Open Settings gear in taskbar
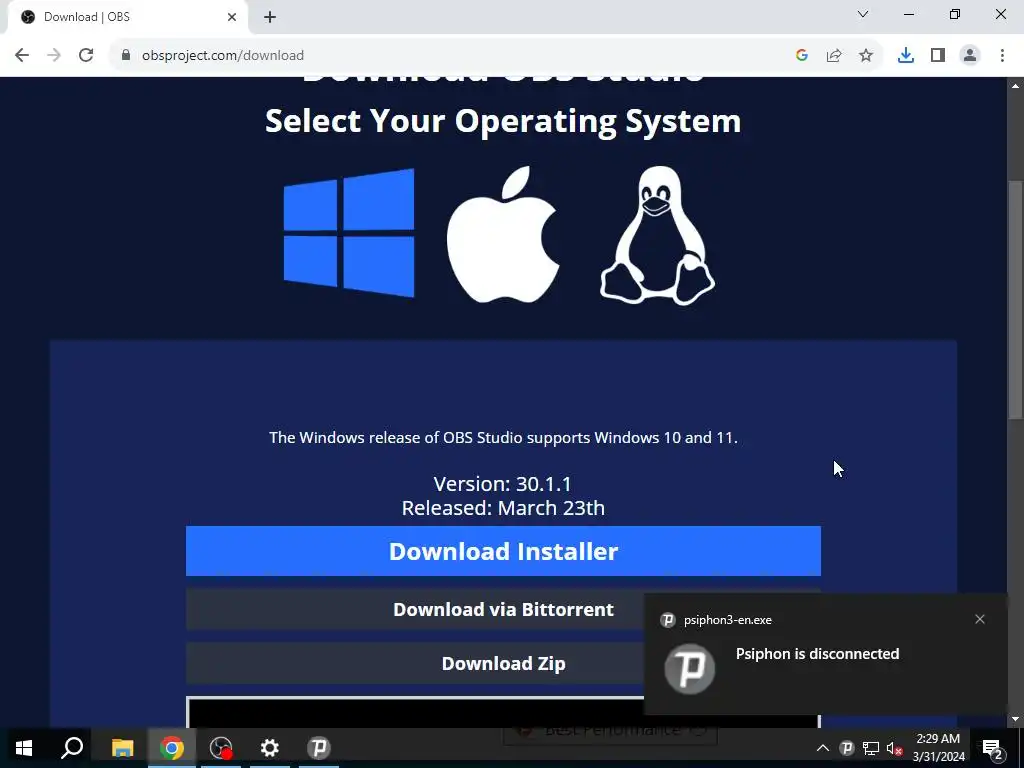 [x=270, y=748]
